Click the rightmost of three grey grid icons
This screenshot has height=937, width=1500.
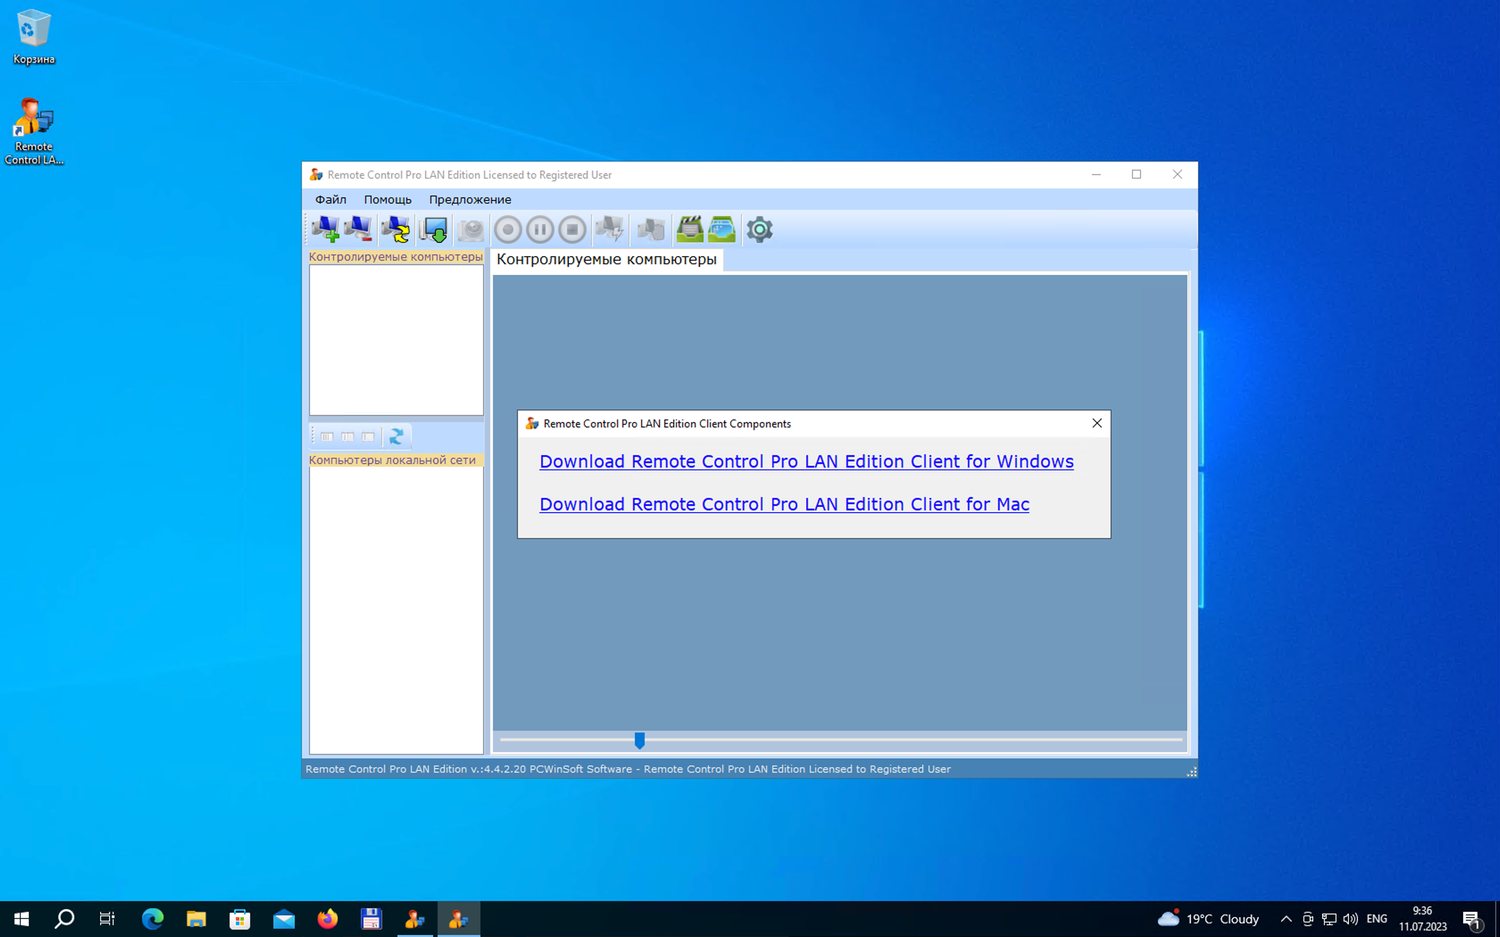[x=369, y=437]
